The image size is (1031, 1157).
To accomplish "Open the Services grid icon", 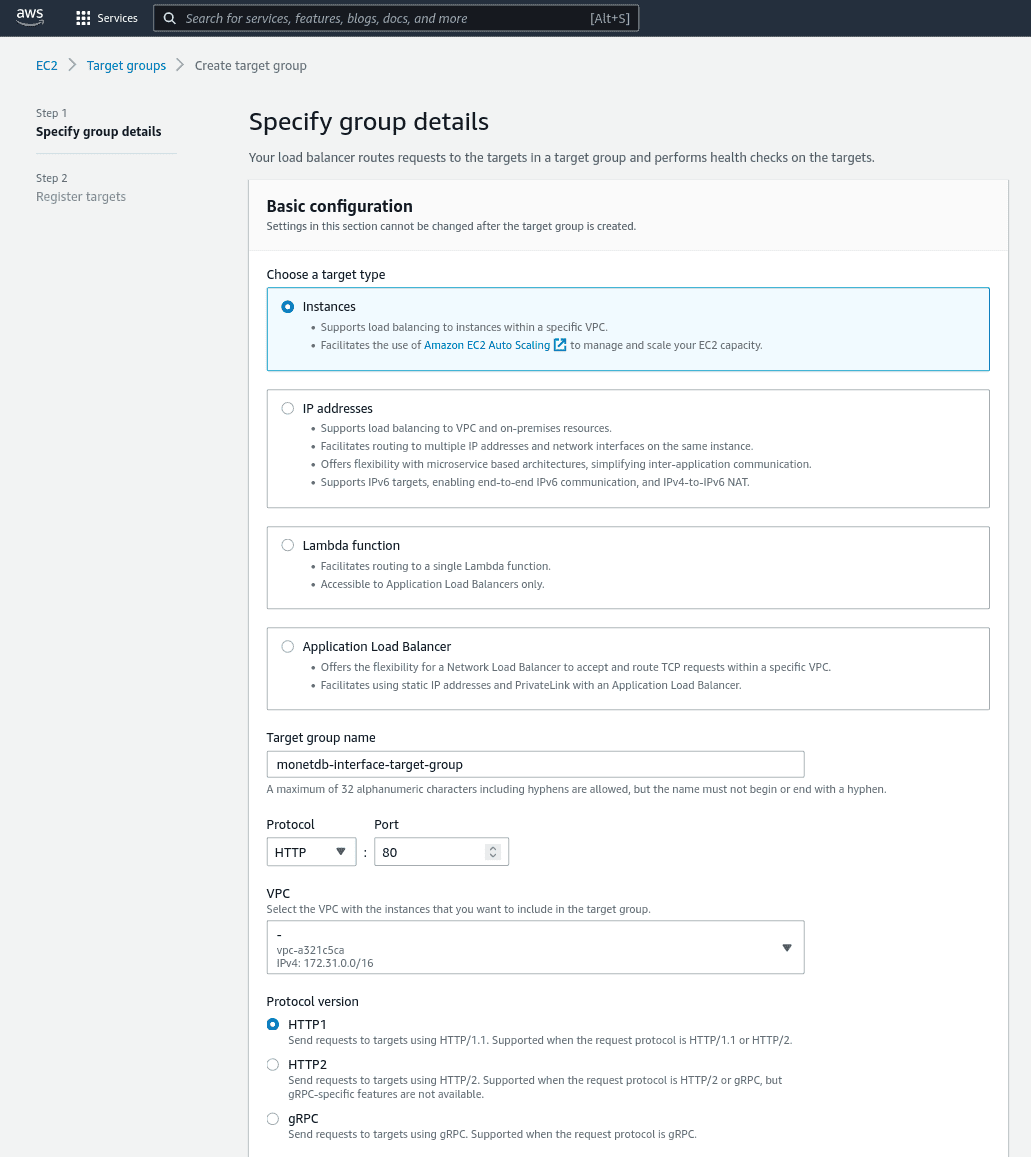I will tap(83, 18).
